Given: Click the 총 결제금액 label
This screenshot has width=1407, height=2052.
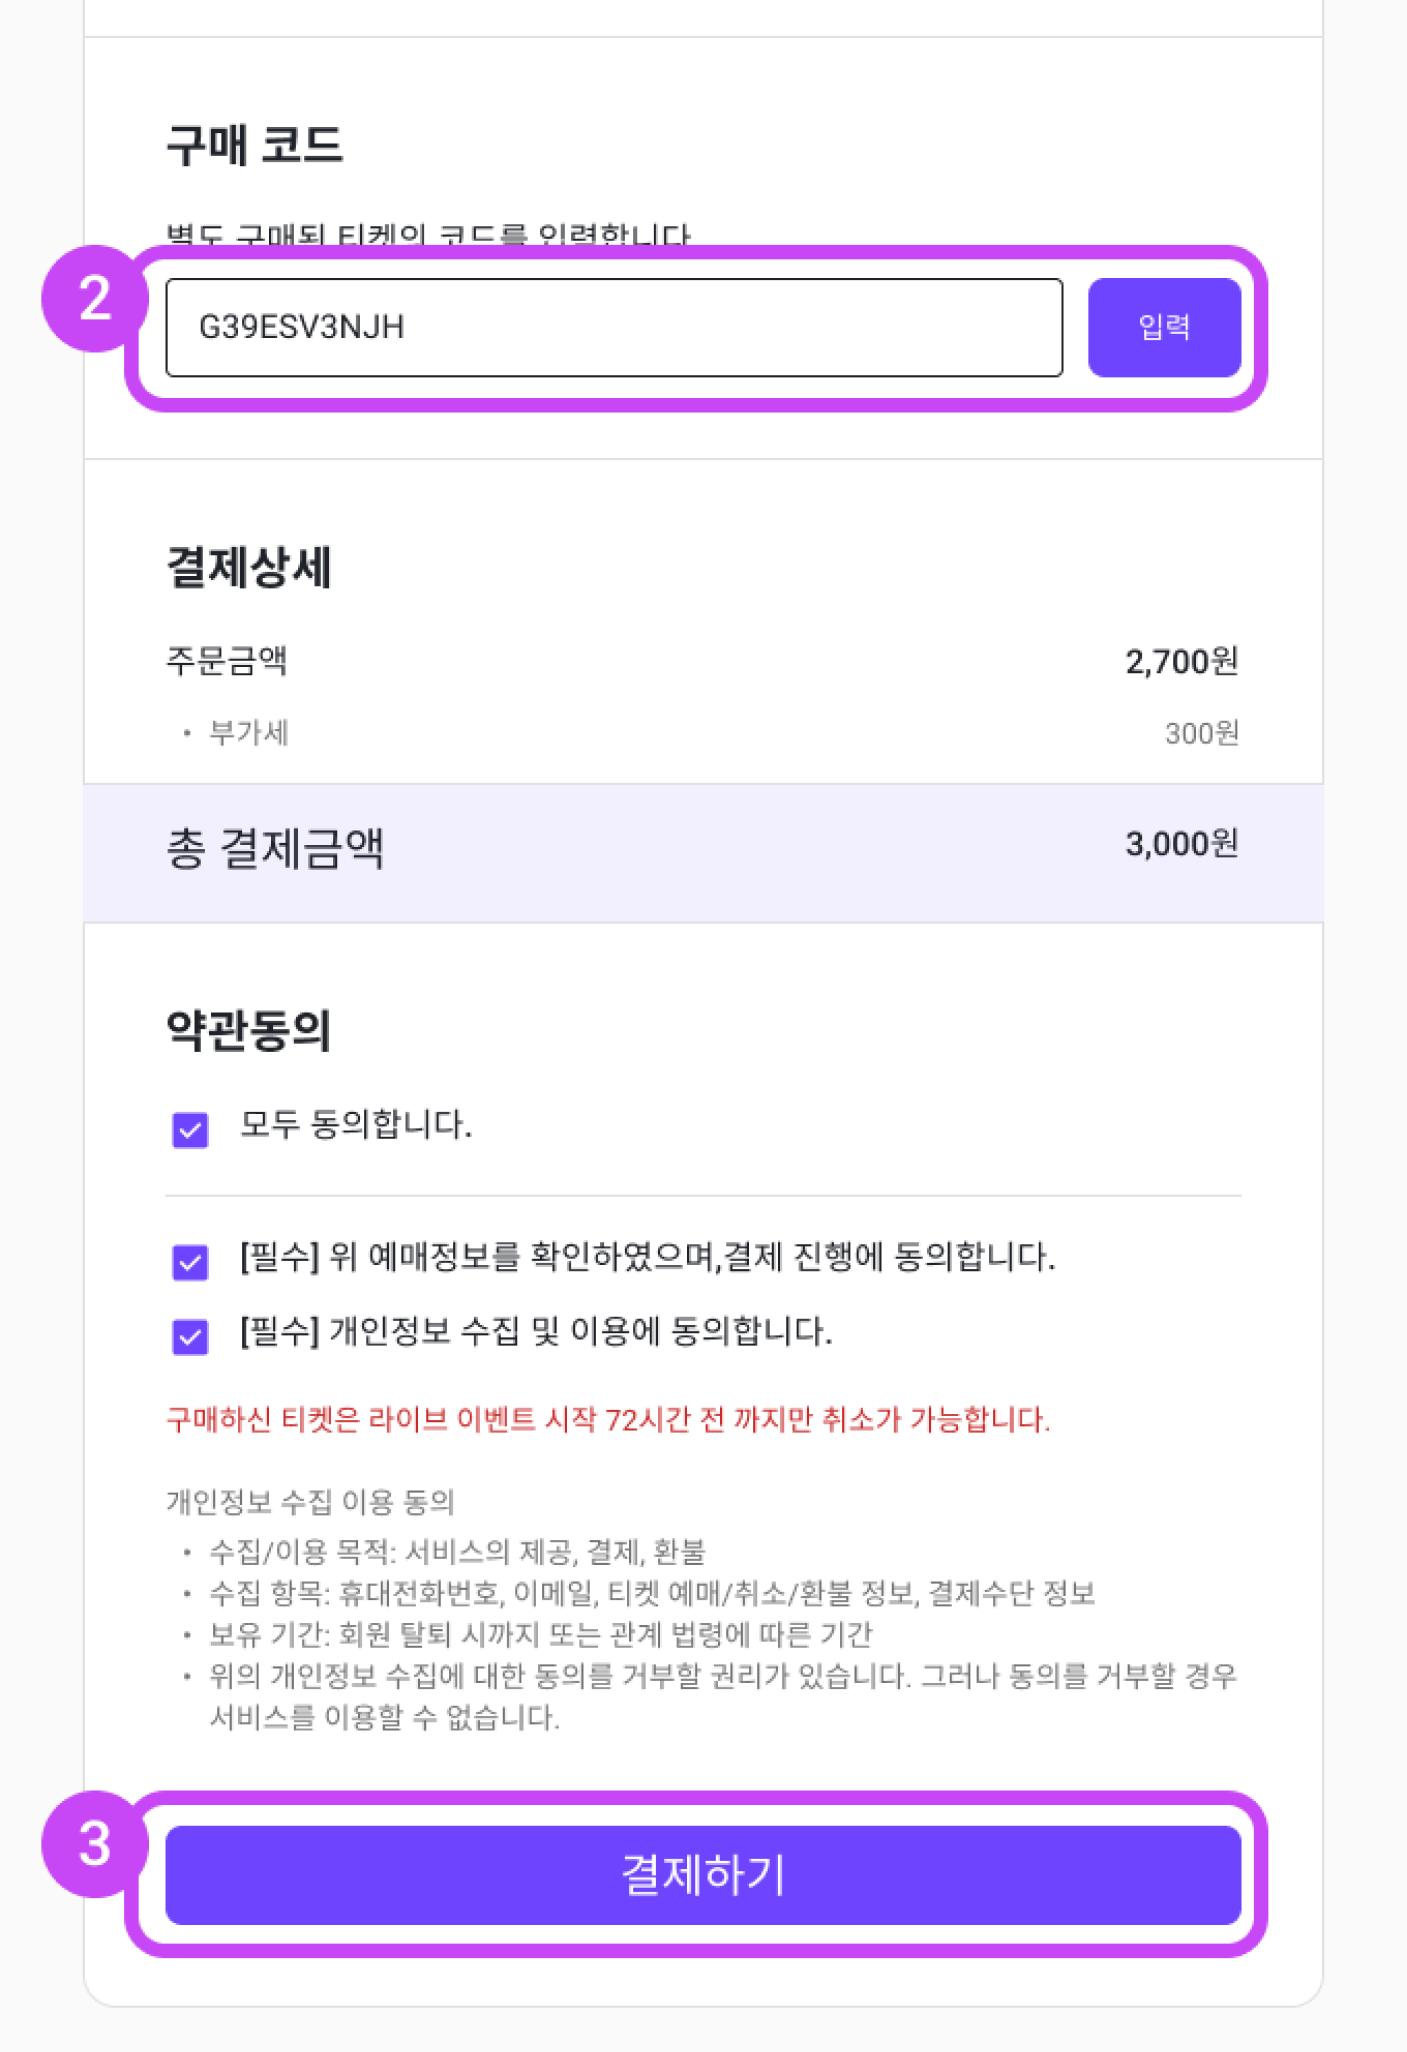Looking at the screenshot, I should point(275,848).
